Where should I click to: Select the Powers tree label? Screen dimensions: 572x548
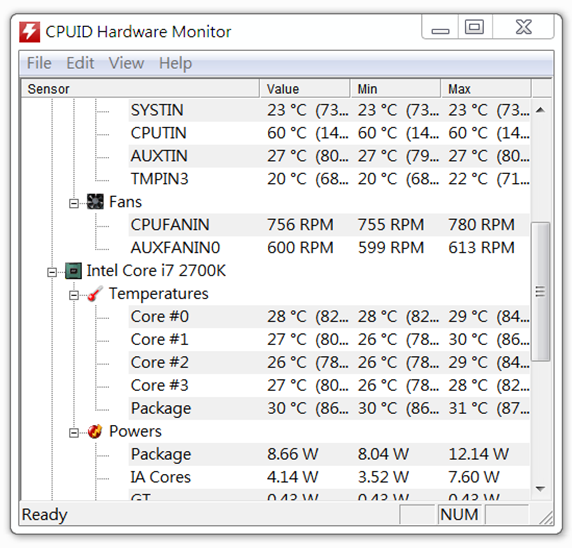tap(135, 431)
